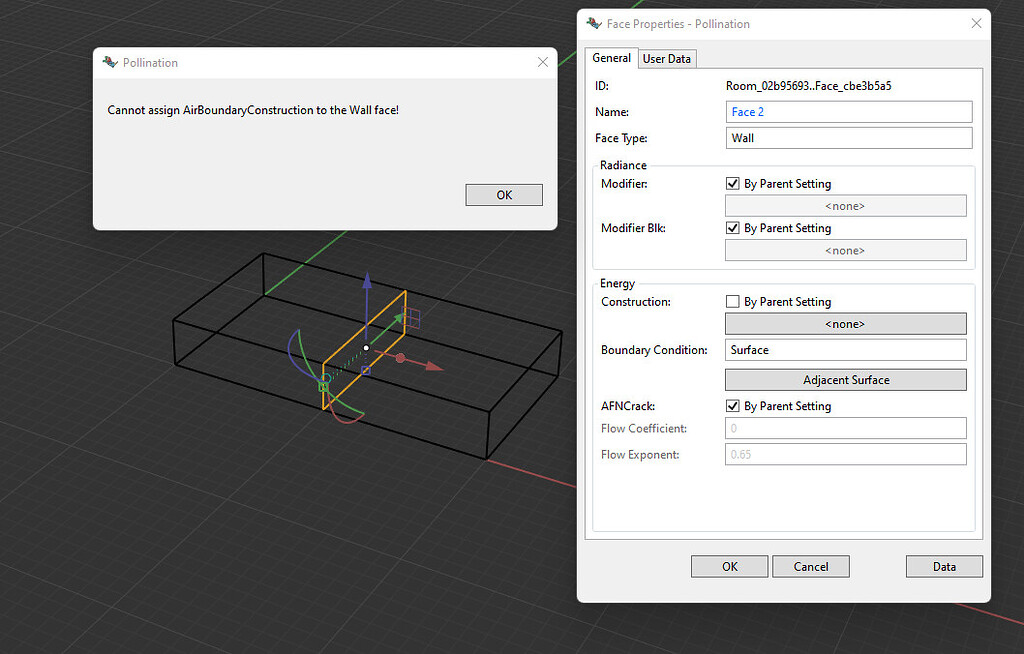The height and width of the screenshot is (654, 1024).
Task: Open the Modifier none selector
Action: (x=845, y=205)
